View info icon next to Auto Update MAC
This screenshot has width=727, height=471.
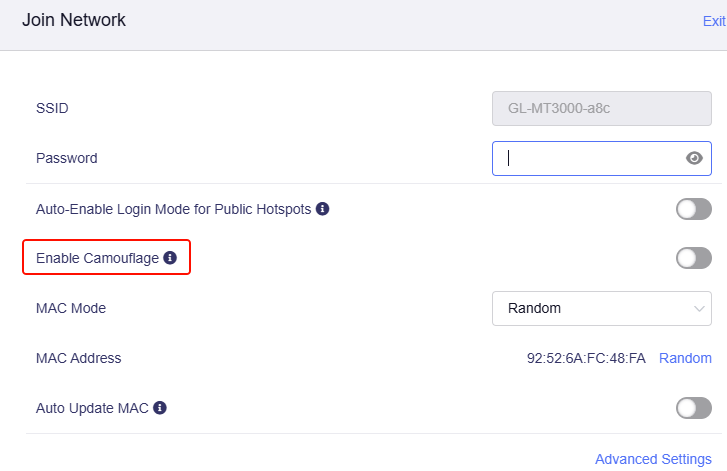pos(160,407)
